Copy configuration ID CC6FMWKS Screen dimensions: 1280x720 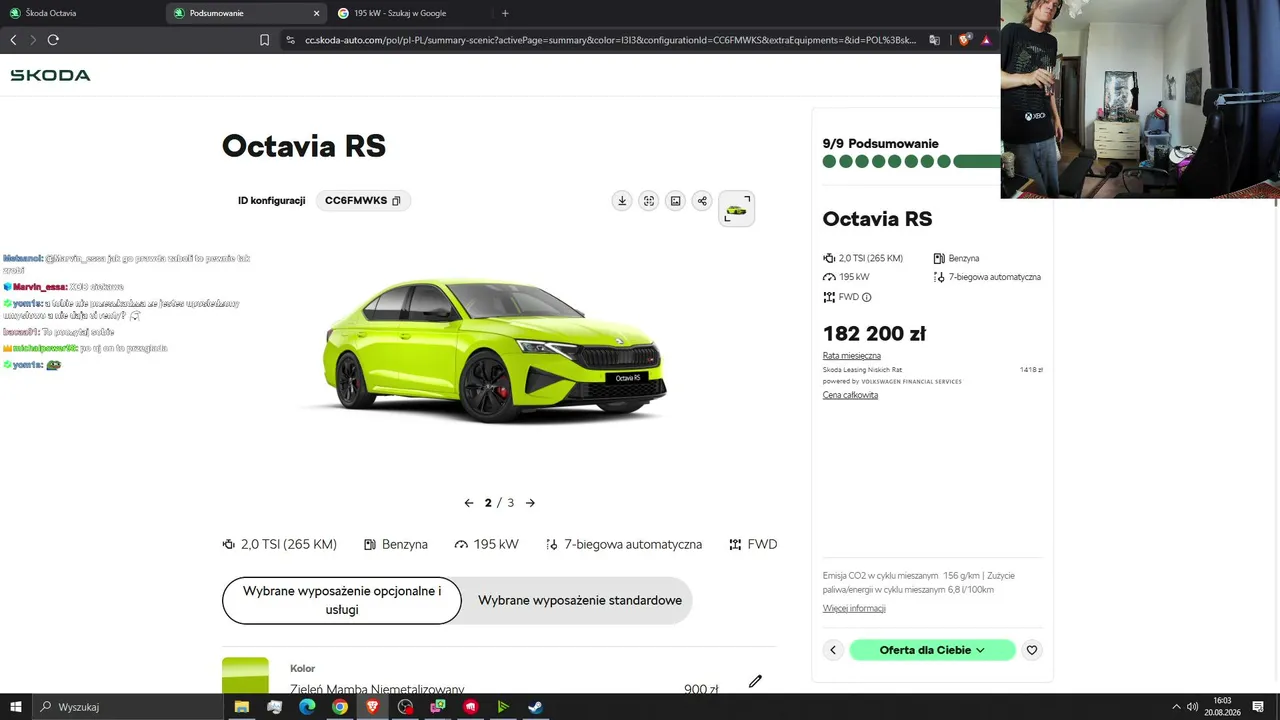[396, 201]
